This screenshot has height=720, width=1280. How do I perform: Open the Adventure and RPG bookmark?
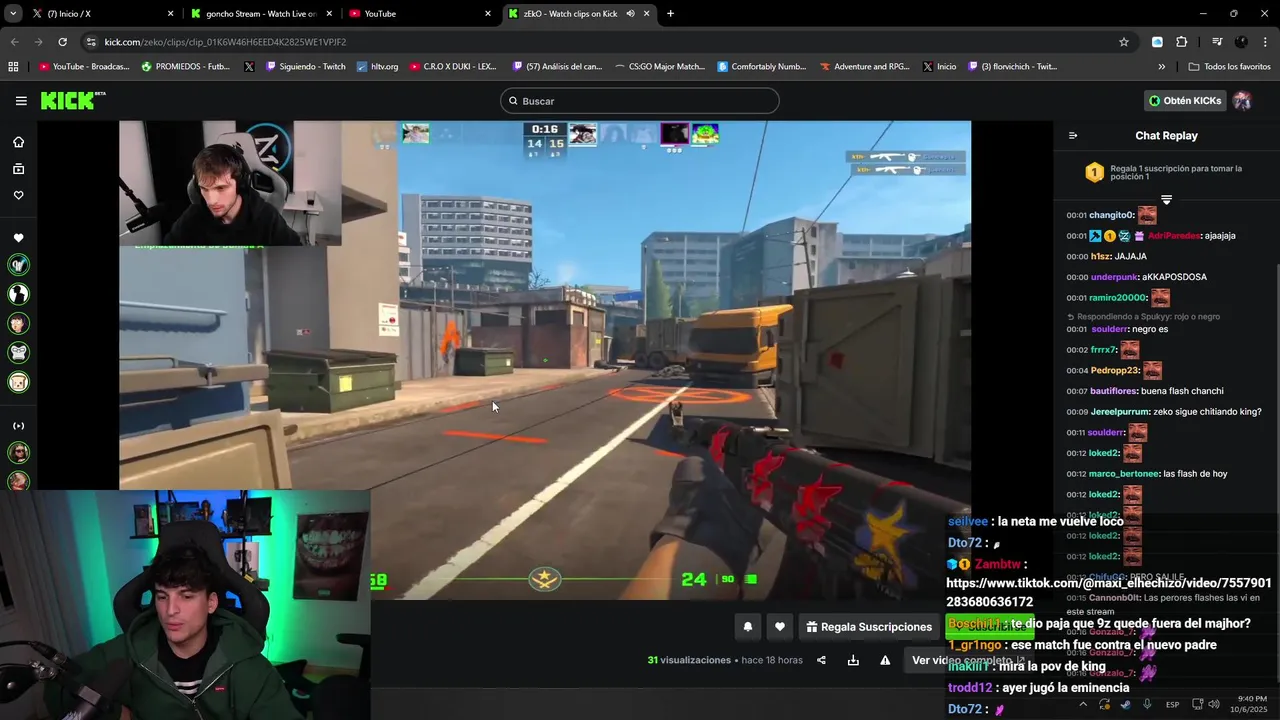(864, 67)
